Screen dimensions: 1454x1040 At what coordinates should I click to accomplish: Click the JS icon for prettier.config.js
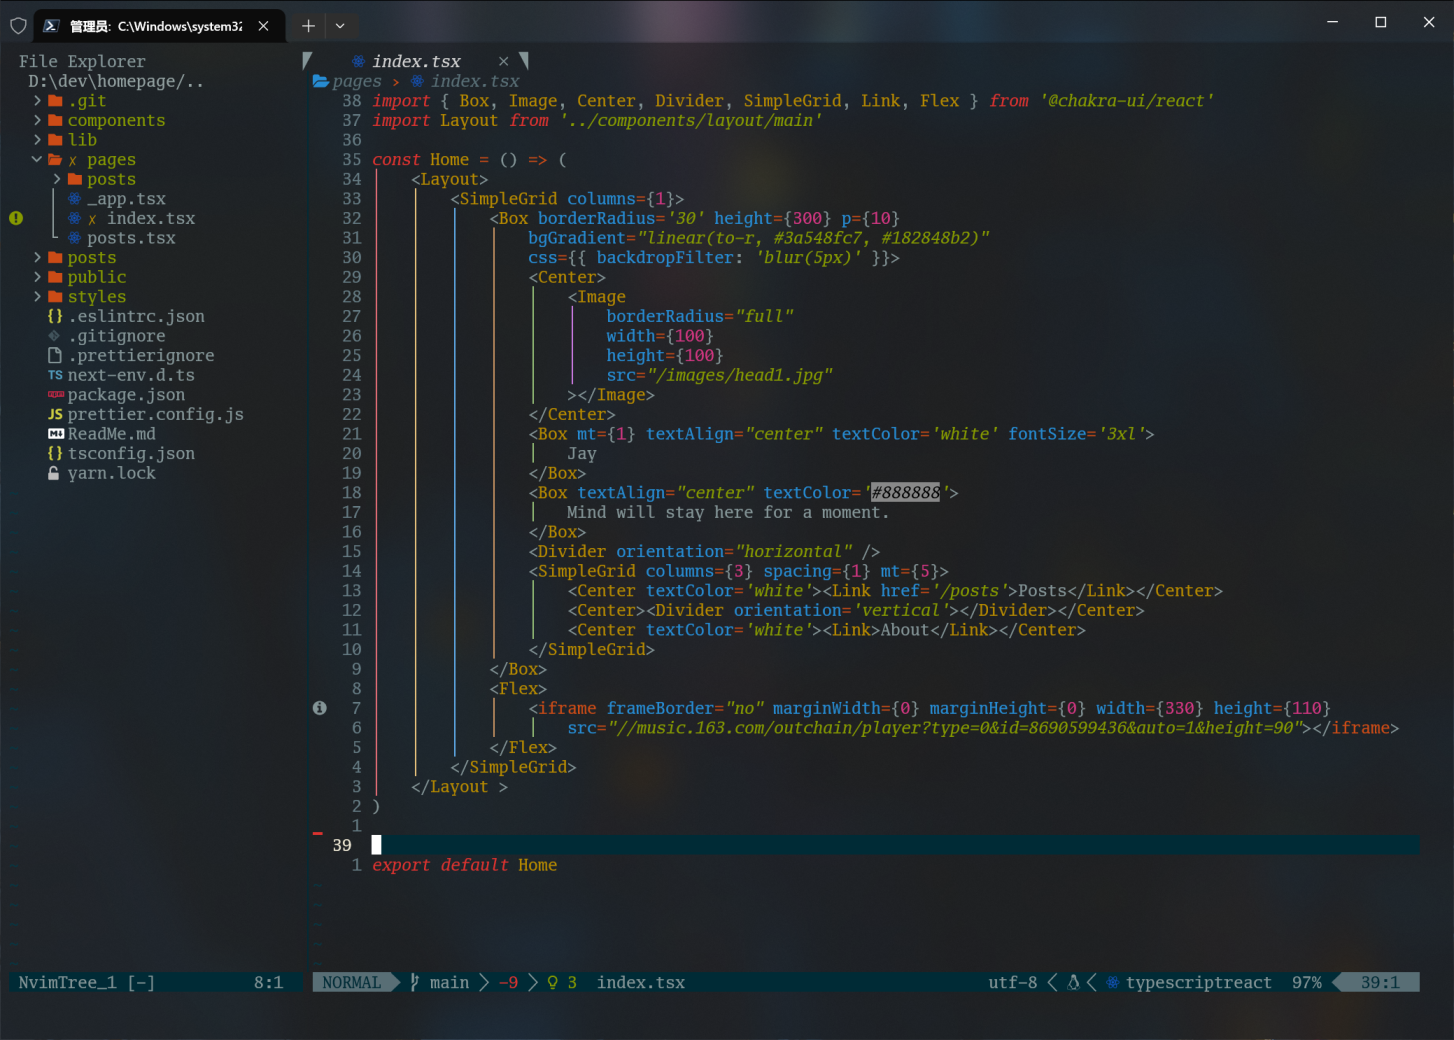[x=55, y=414]
